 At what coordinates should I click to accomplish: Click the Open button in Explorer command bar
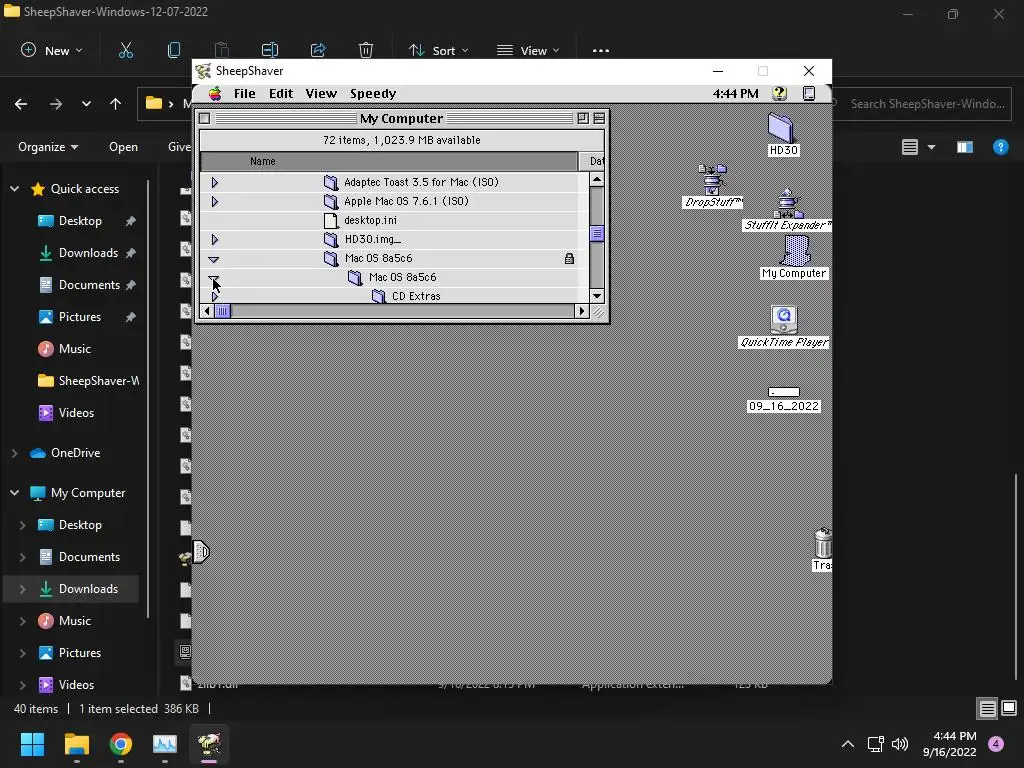123,147
